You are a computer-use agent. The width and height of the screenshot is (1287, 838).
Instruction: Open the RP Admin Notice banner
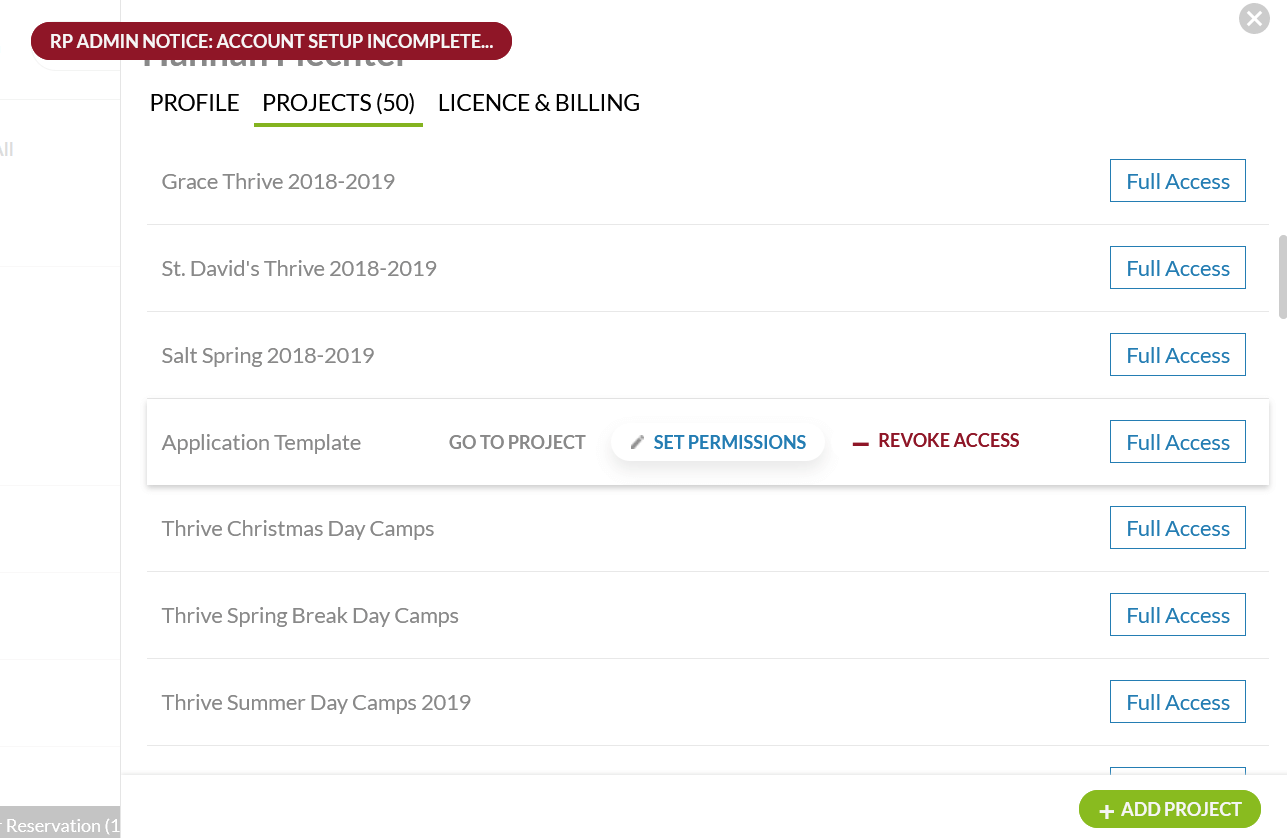point(271,42)
